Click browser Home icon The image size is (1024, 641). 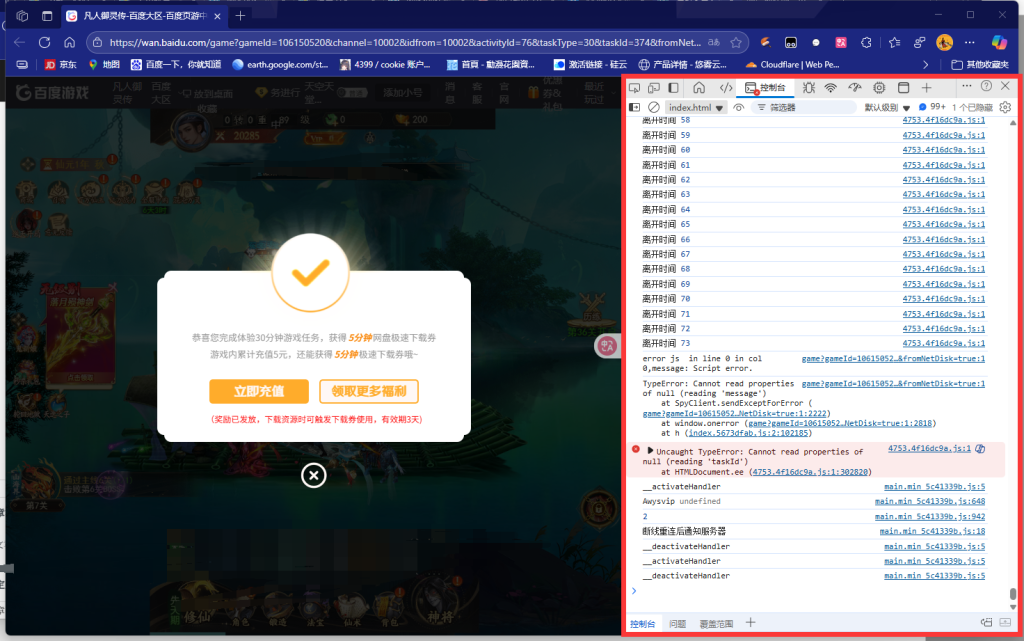tap(69, 42)
